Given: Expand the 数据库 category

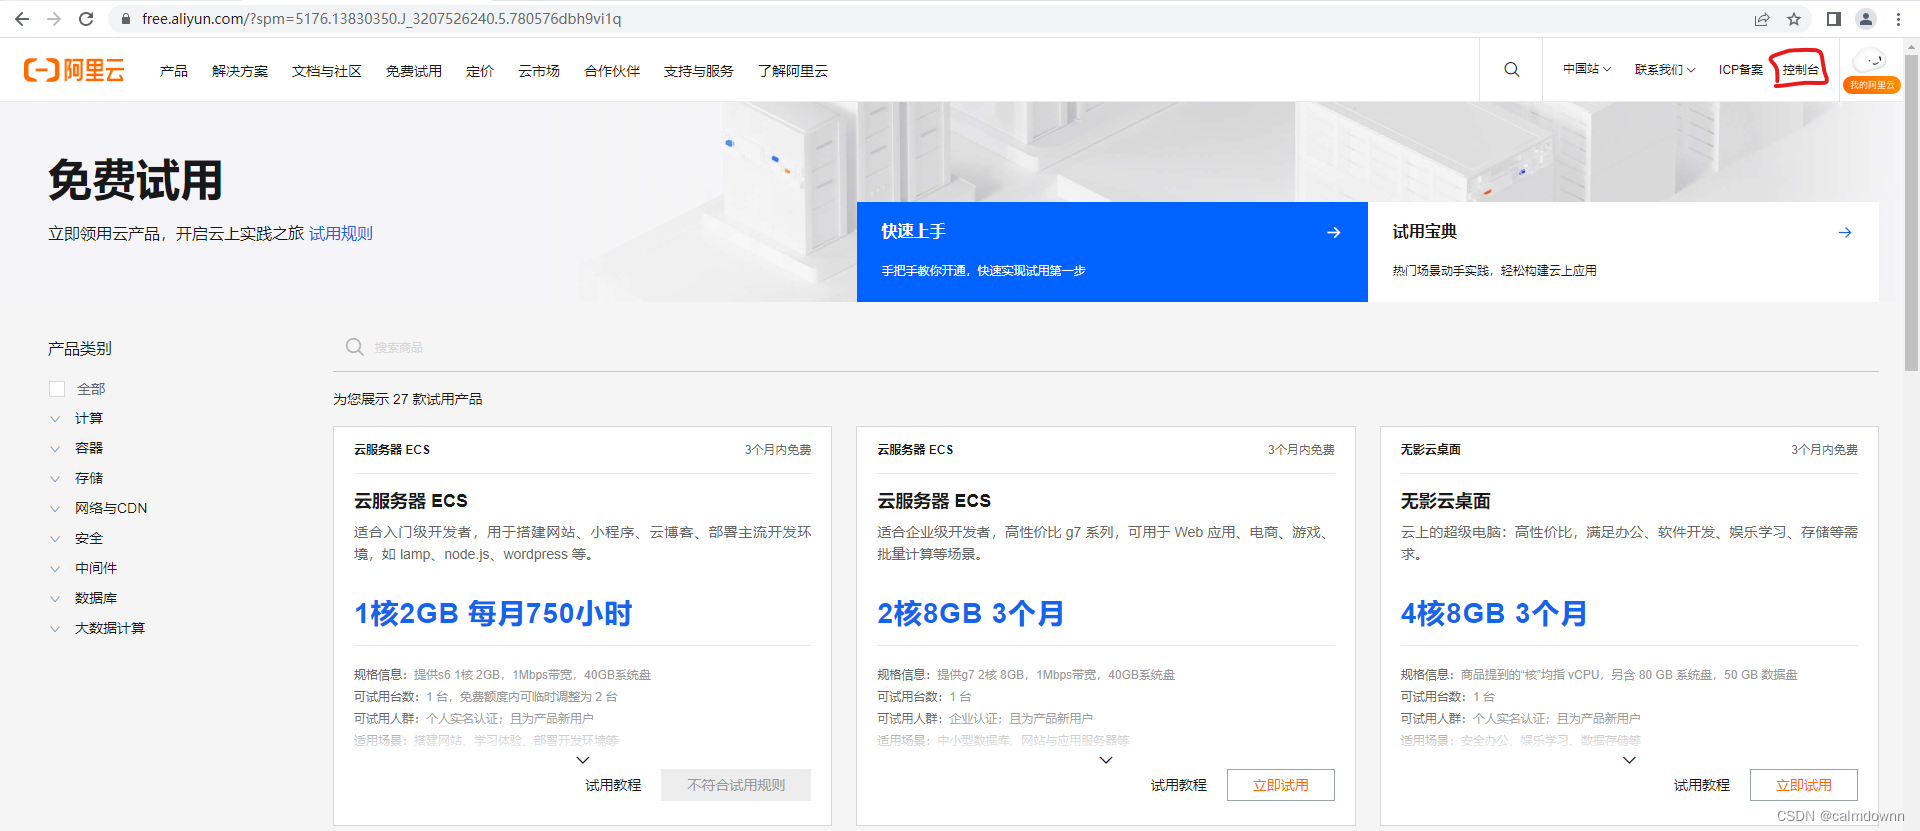Looking at the screenshot, I should click(55, 599).
